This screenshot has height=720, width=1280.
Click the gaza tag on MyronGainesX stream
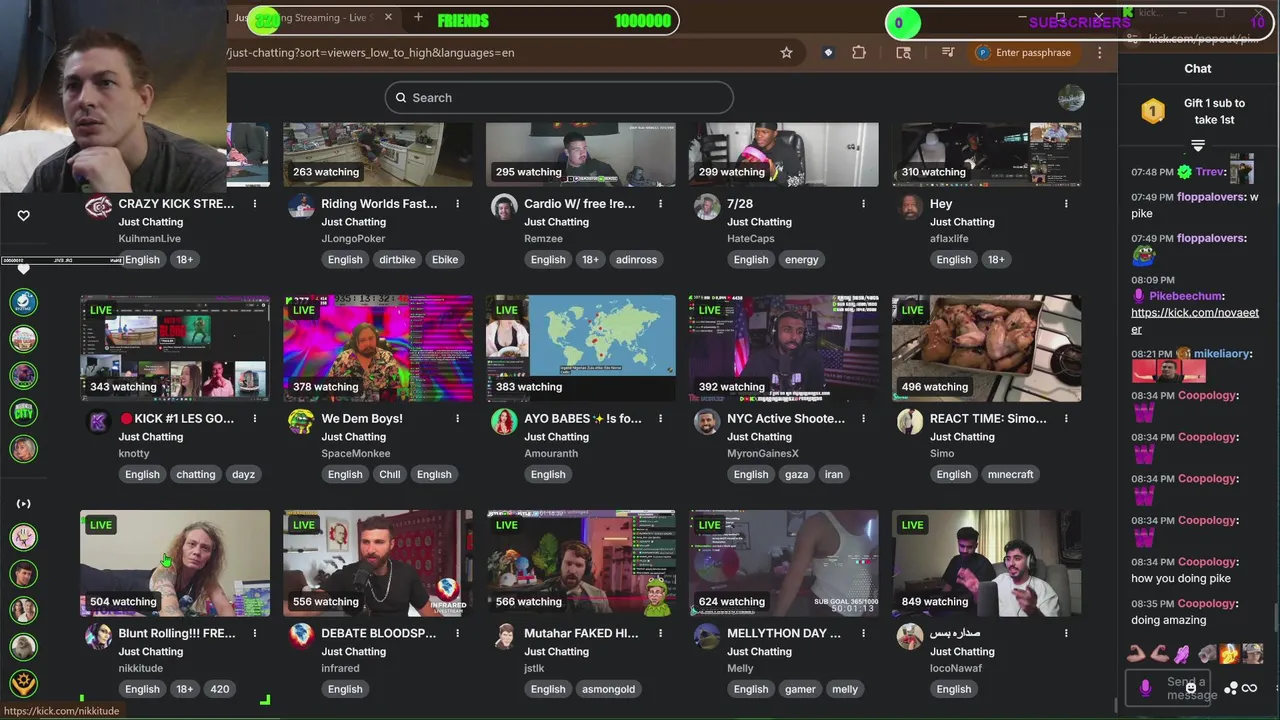(796, 475)
